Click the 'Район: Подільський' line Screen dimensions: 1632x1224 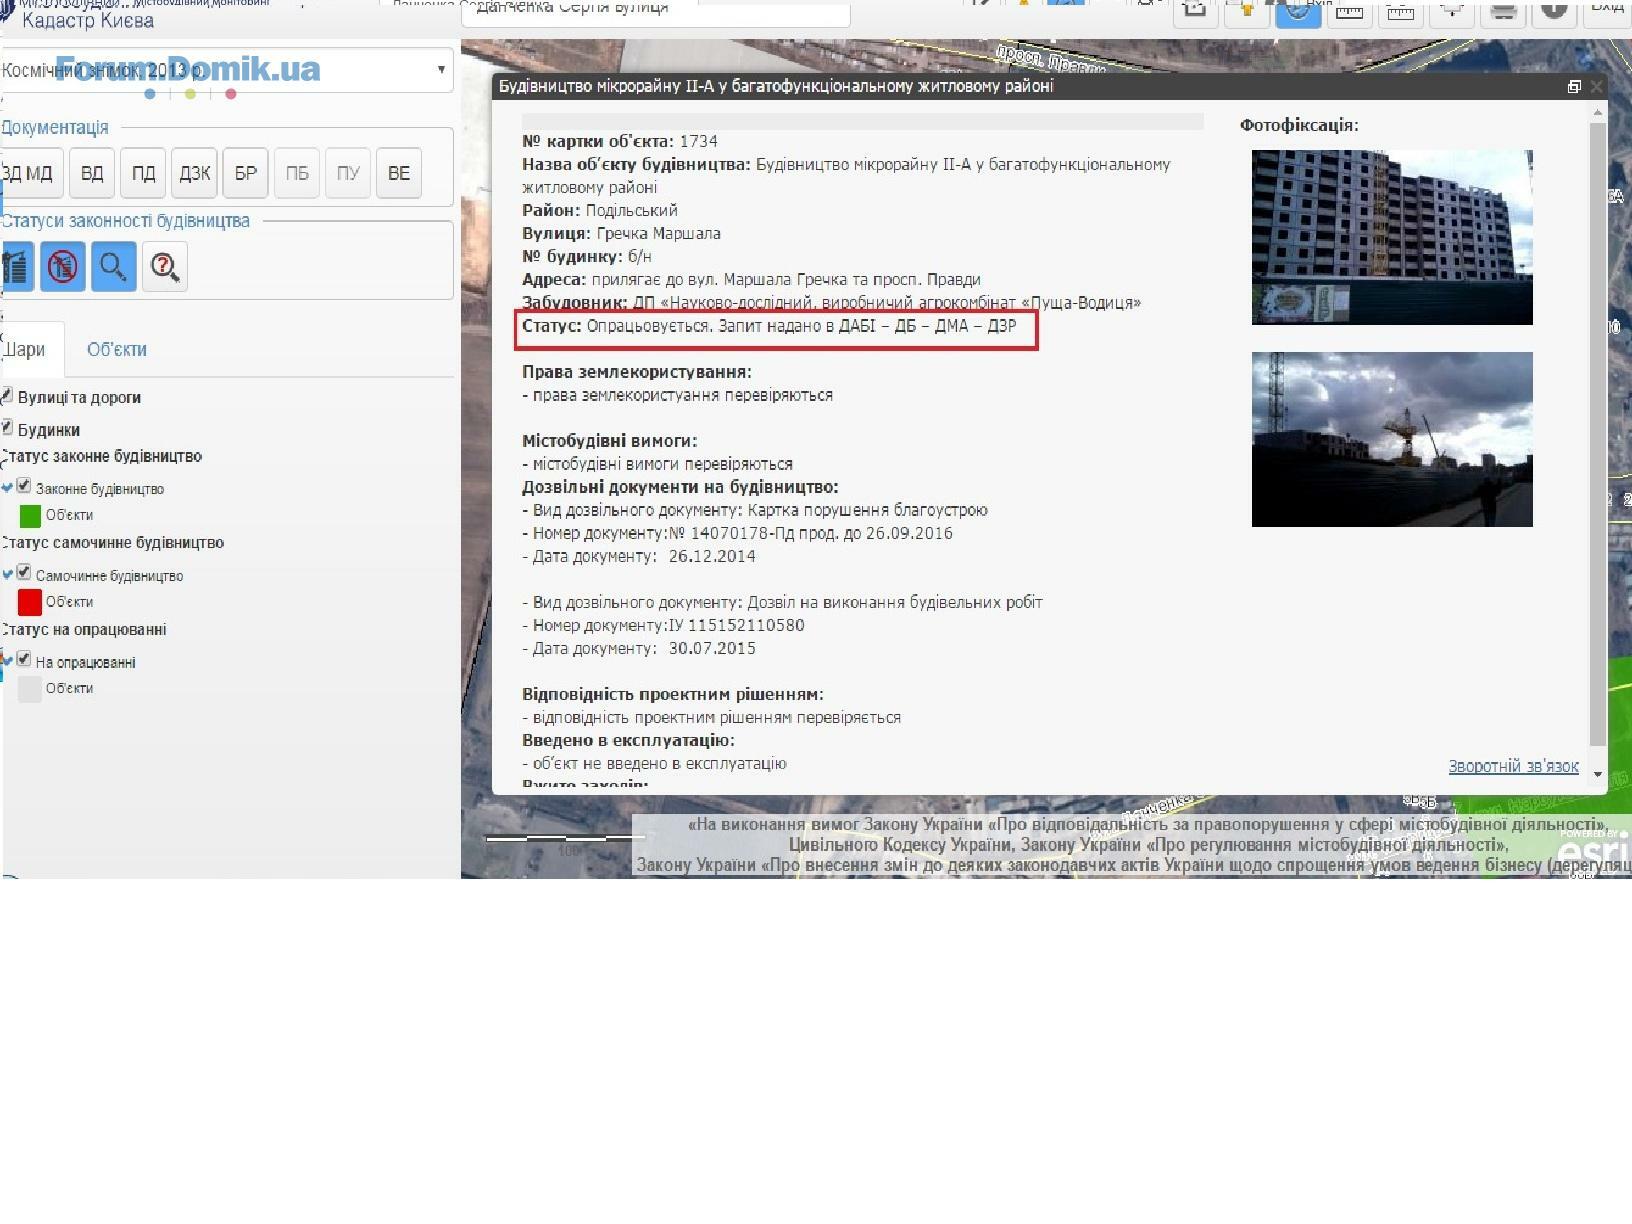click(x=600, y=210)
